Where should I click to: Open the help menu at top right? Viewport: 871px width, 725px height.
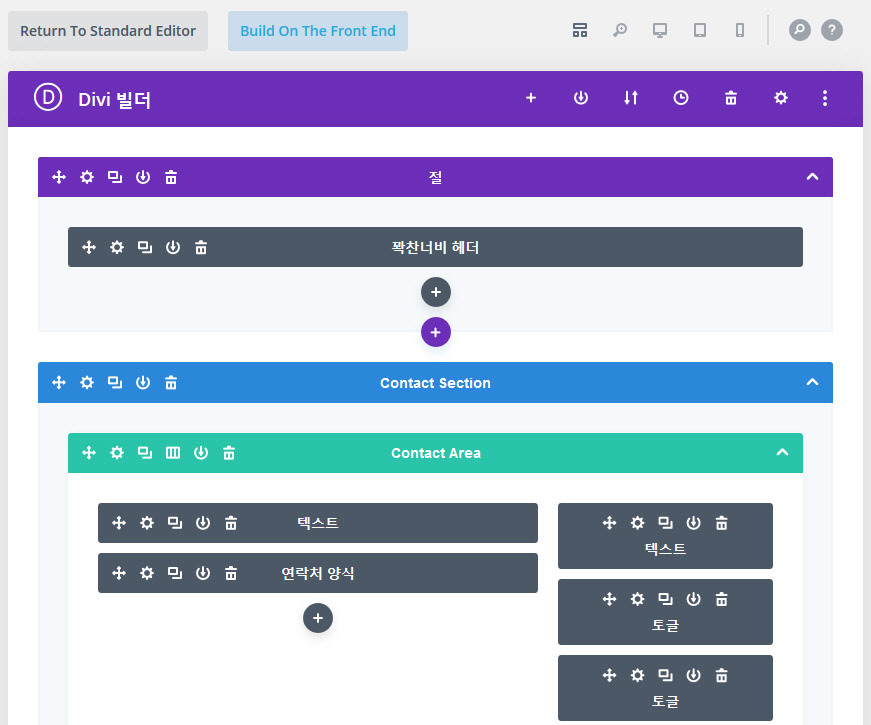[x=832, y=30]
